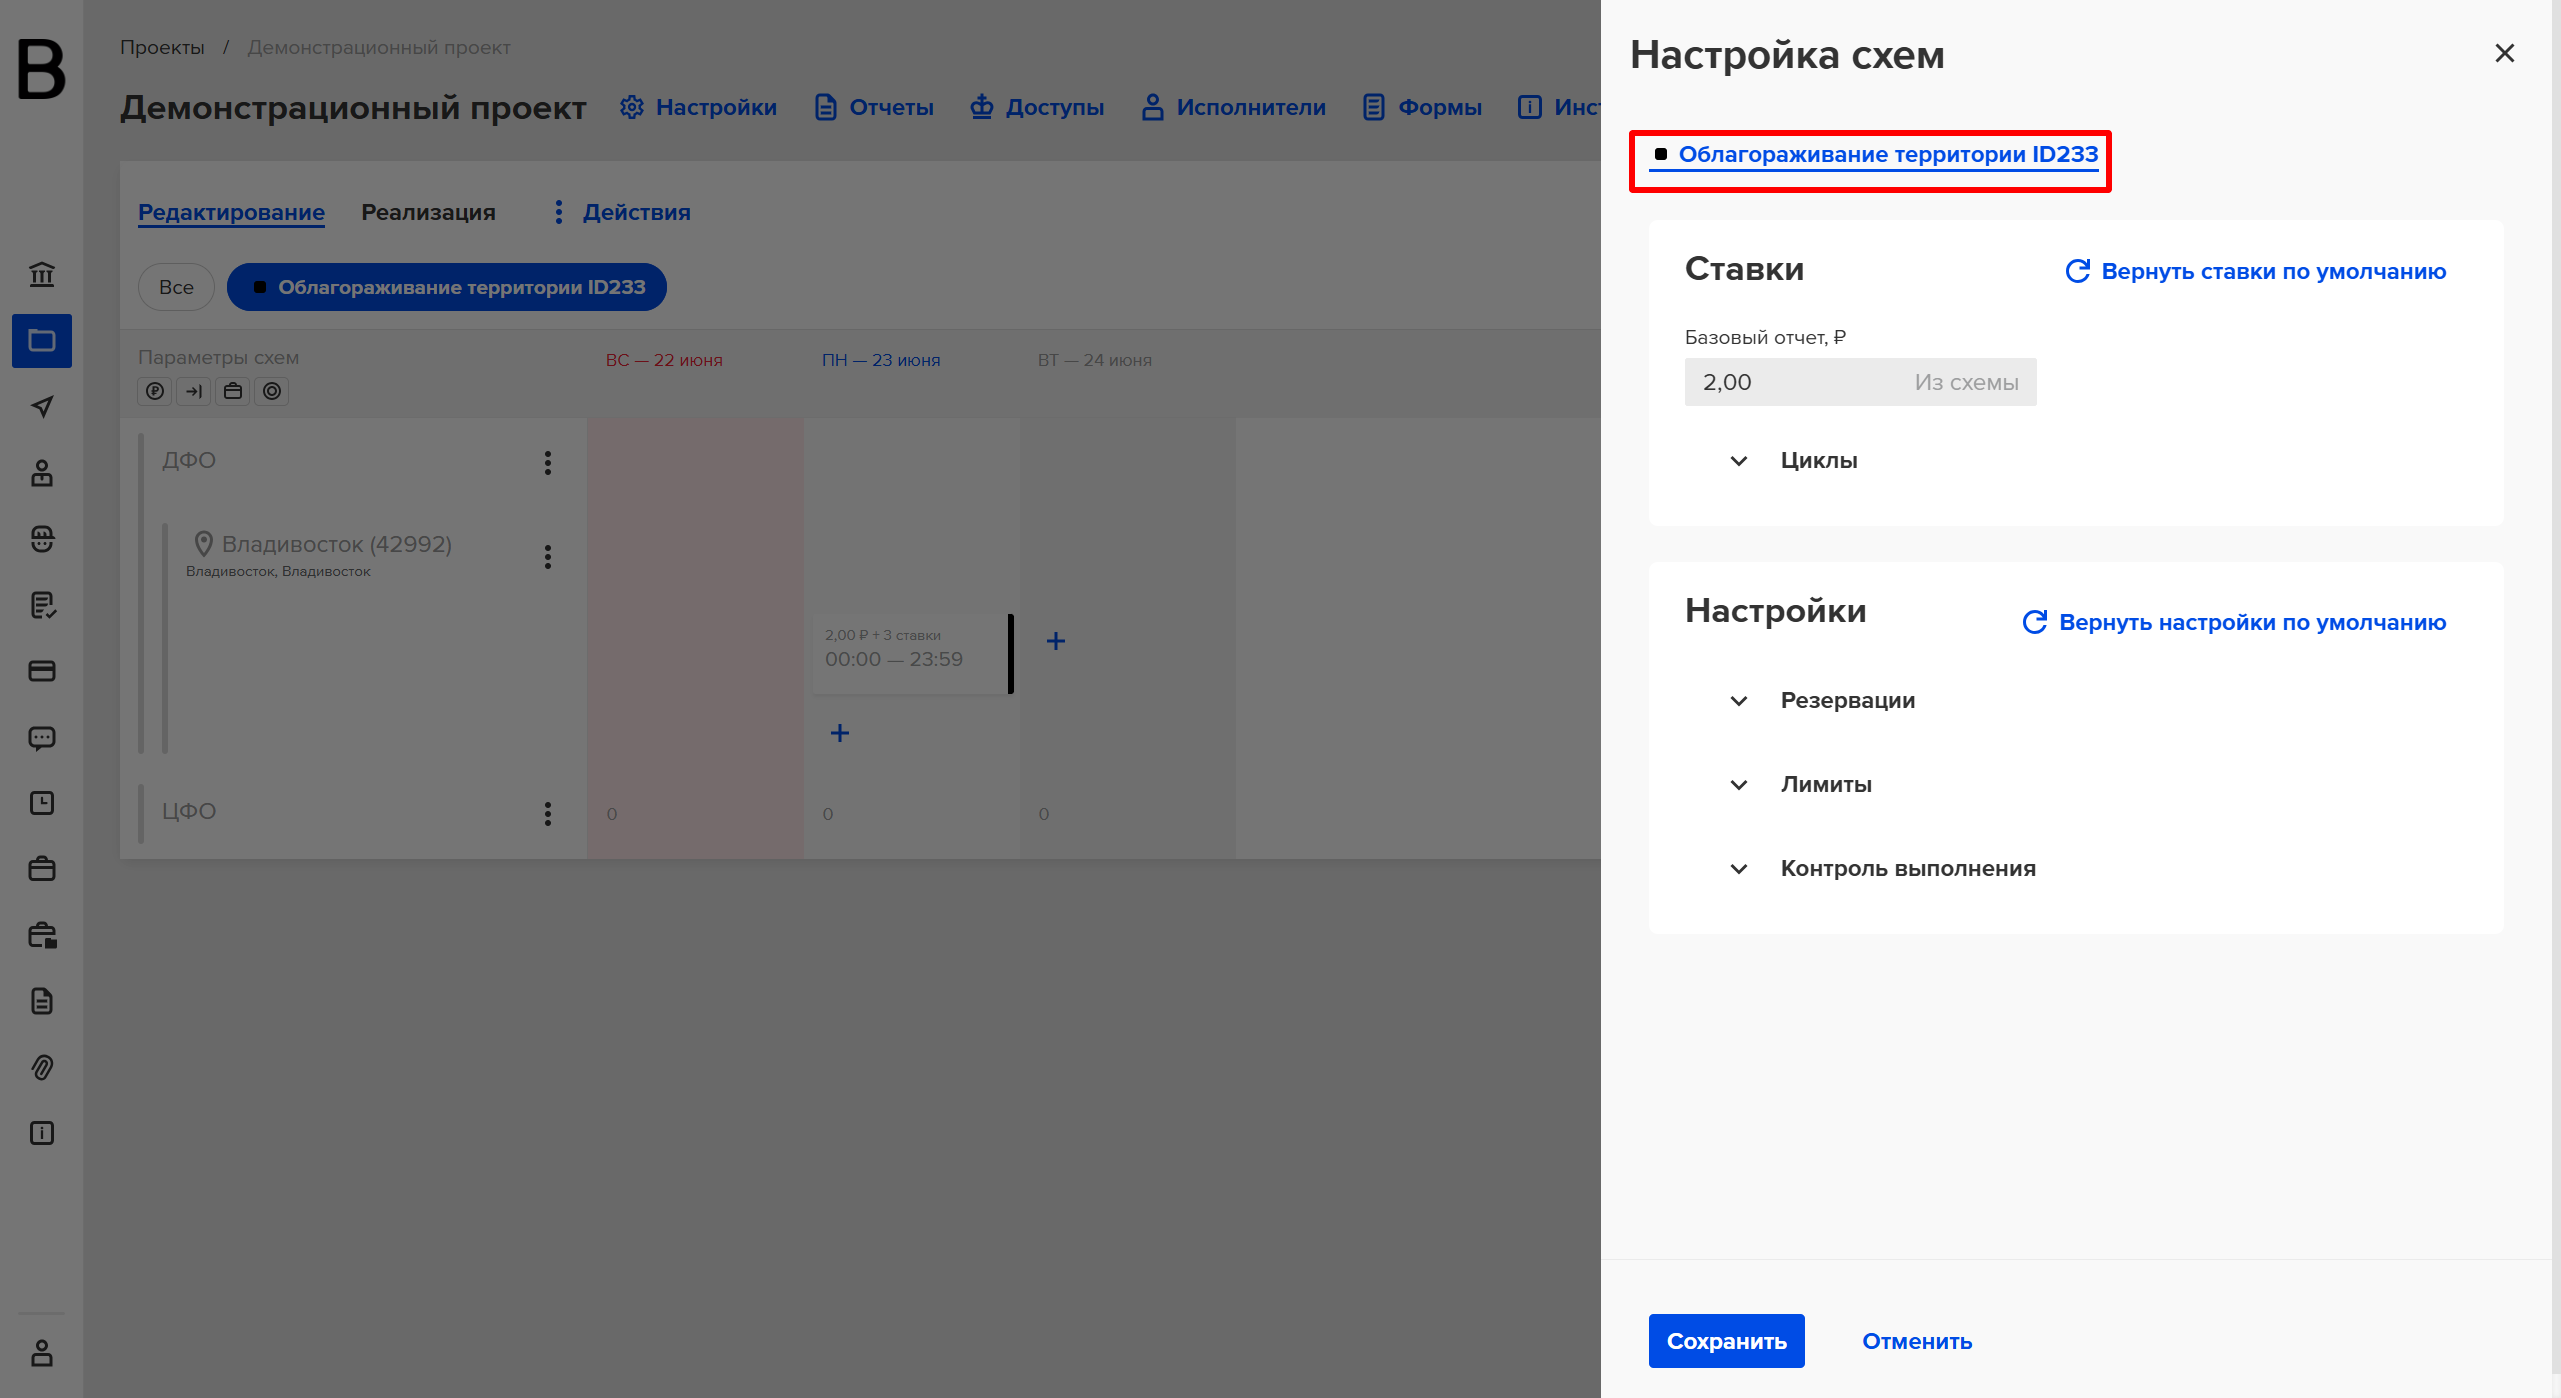Open Доступы in project header

click(x=1037, y=107)
